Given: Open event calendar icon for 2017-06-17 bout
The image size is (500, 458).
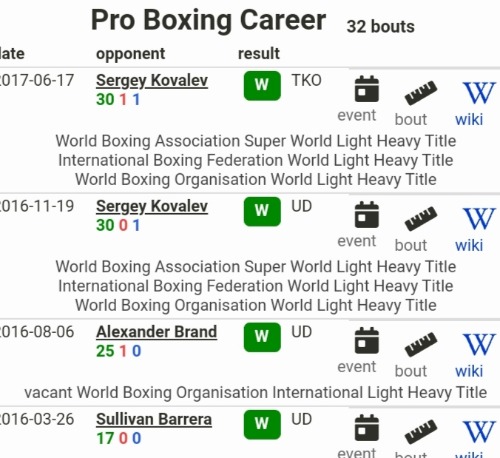Looking at the screenshot, I should click(366, 89).
